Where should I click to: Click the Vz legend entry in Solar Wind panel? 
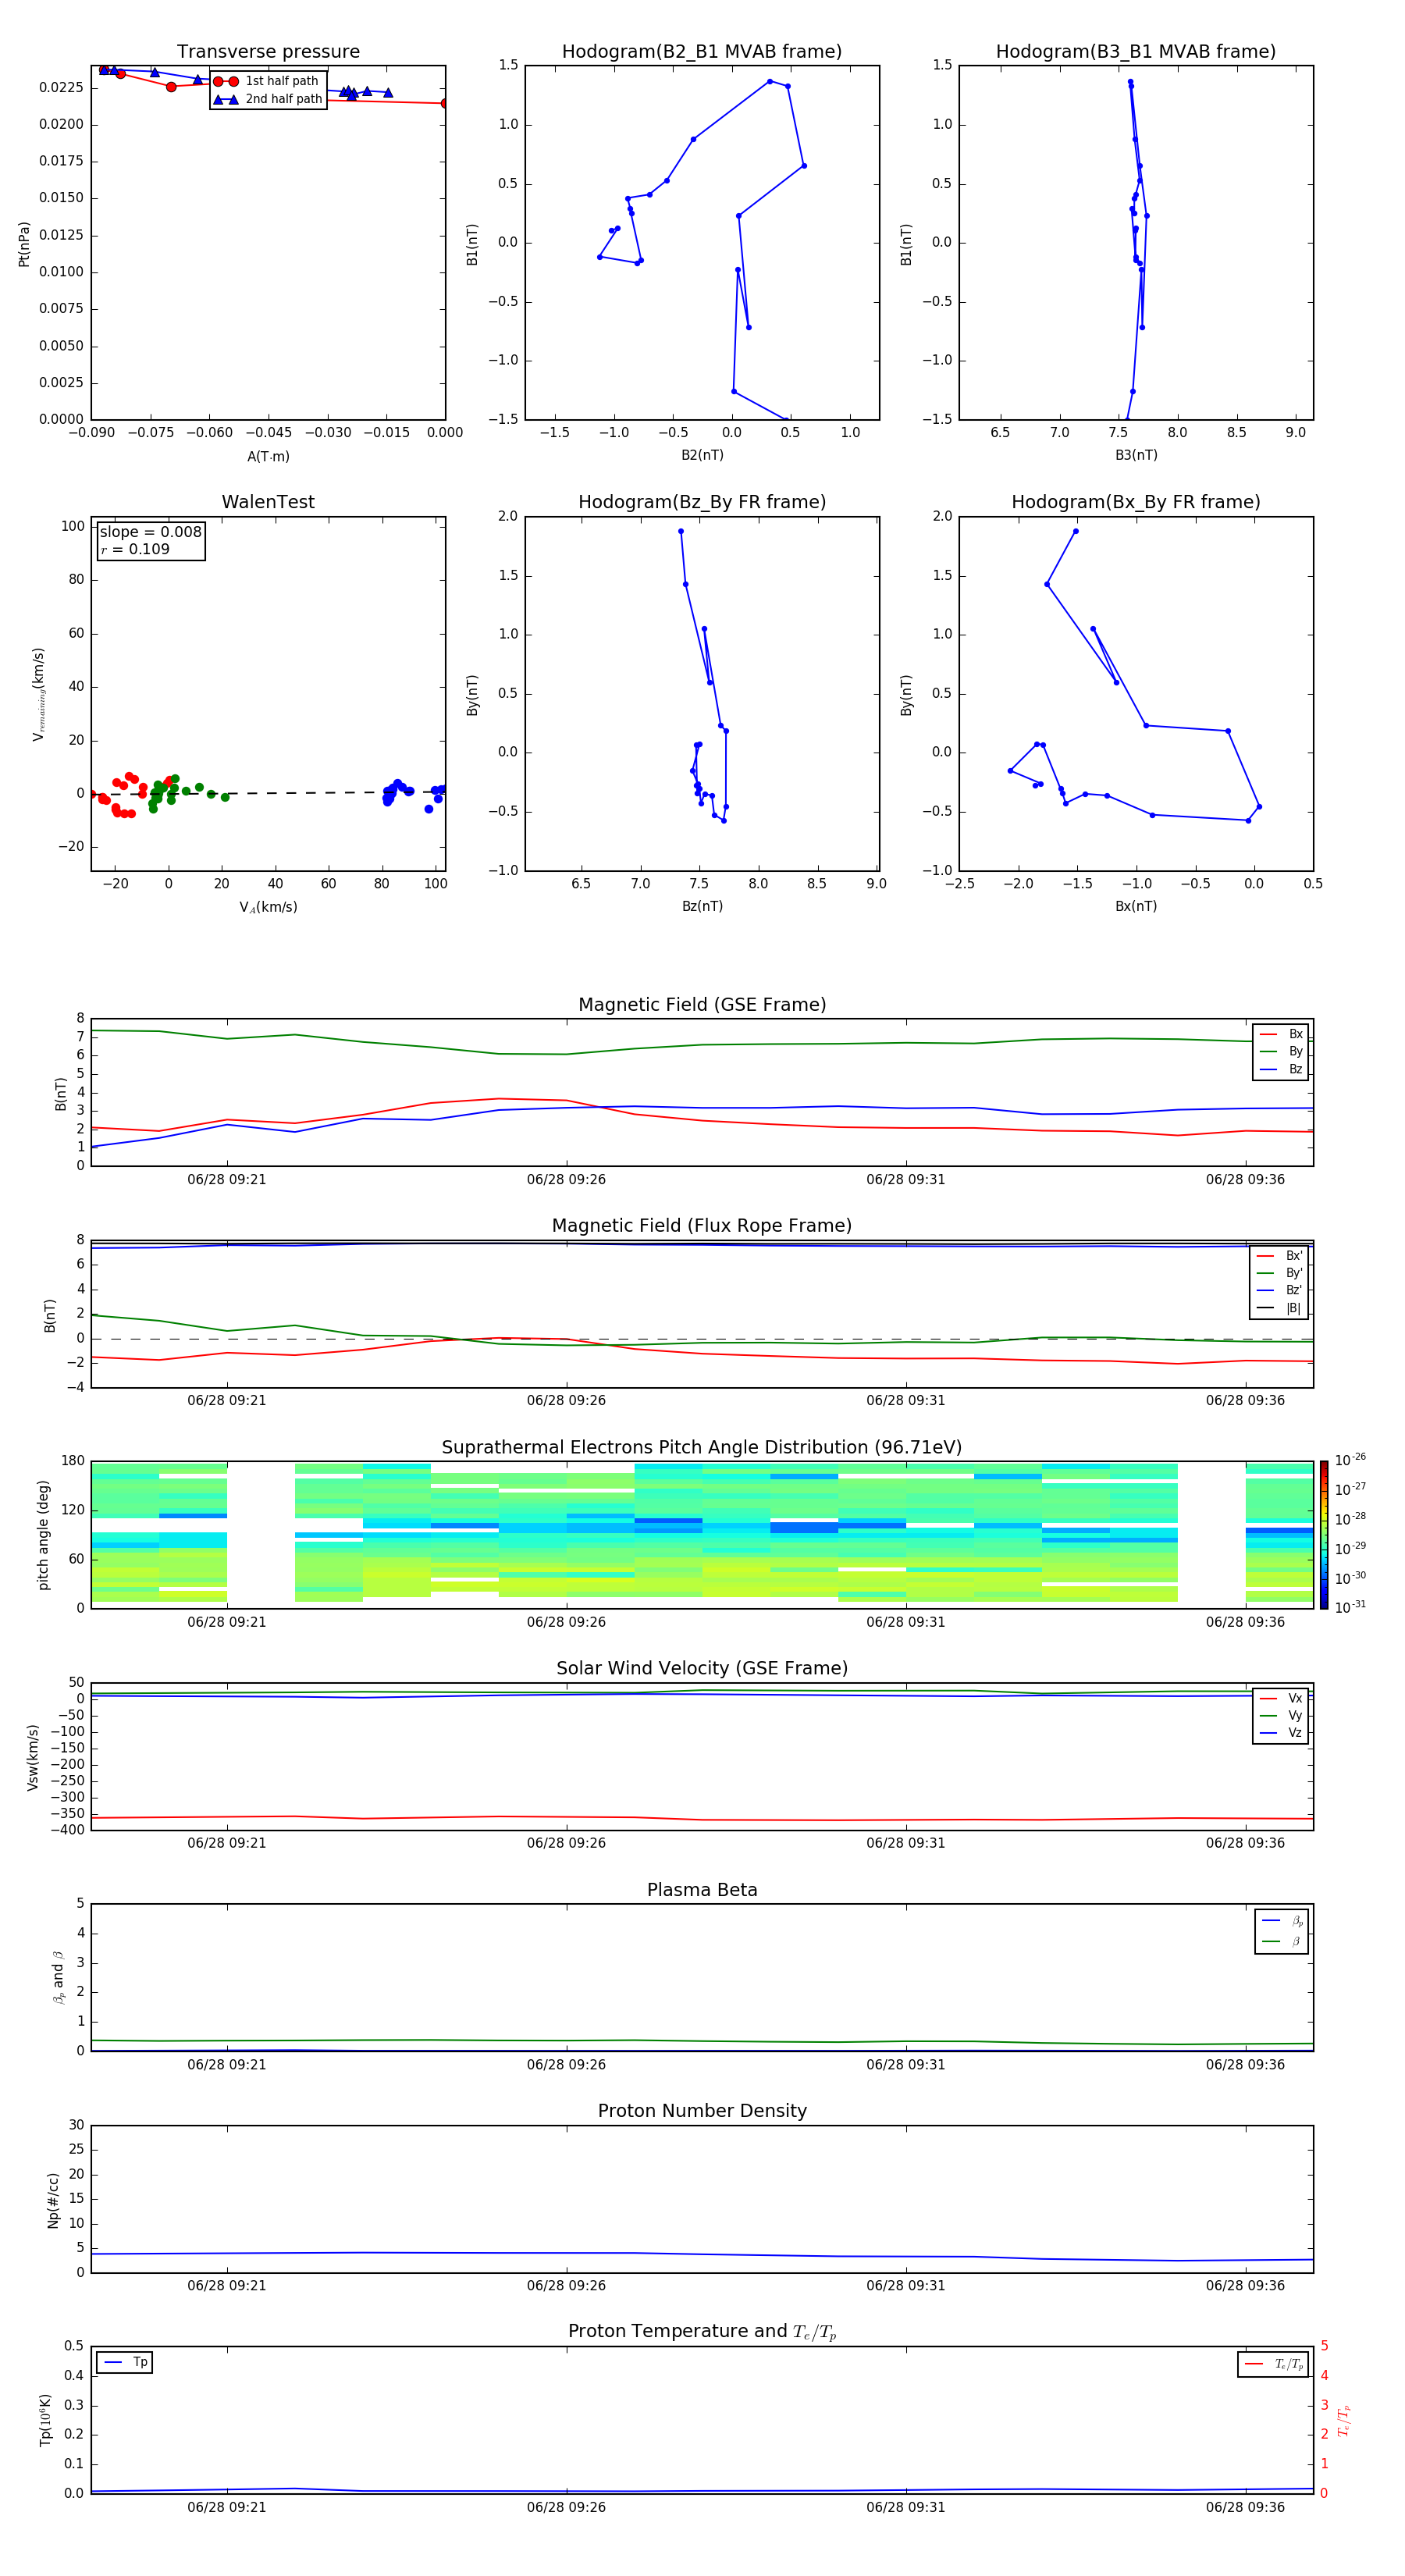[x=1281, y=1733]
